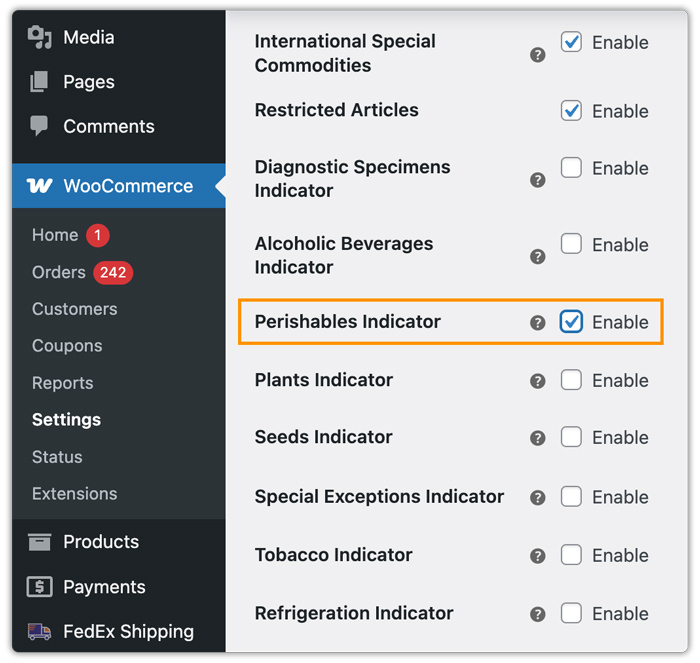Open the Payments menu
The image size is (700, 663).
119,587
